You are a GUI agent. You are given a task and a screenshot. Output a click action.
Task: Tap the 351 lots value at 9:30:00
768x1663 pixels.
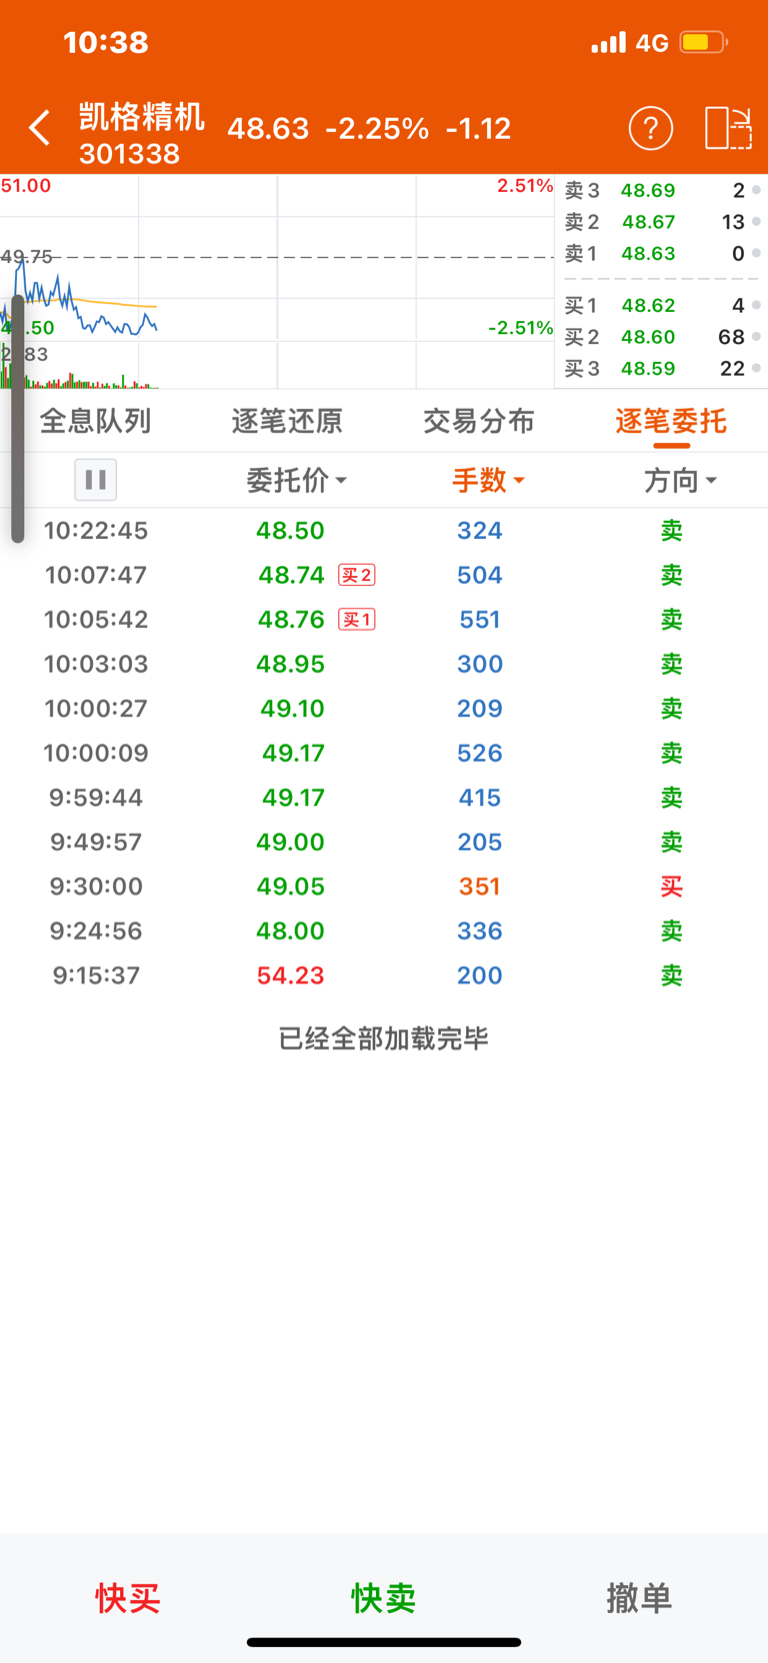pyautogui.click(x=480, y=886)
